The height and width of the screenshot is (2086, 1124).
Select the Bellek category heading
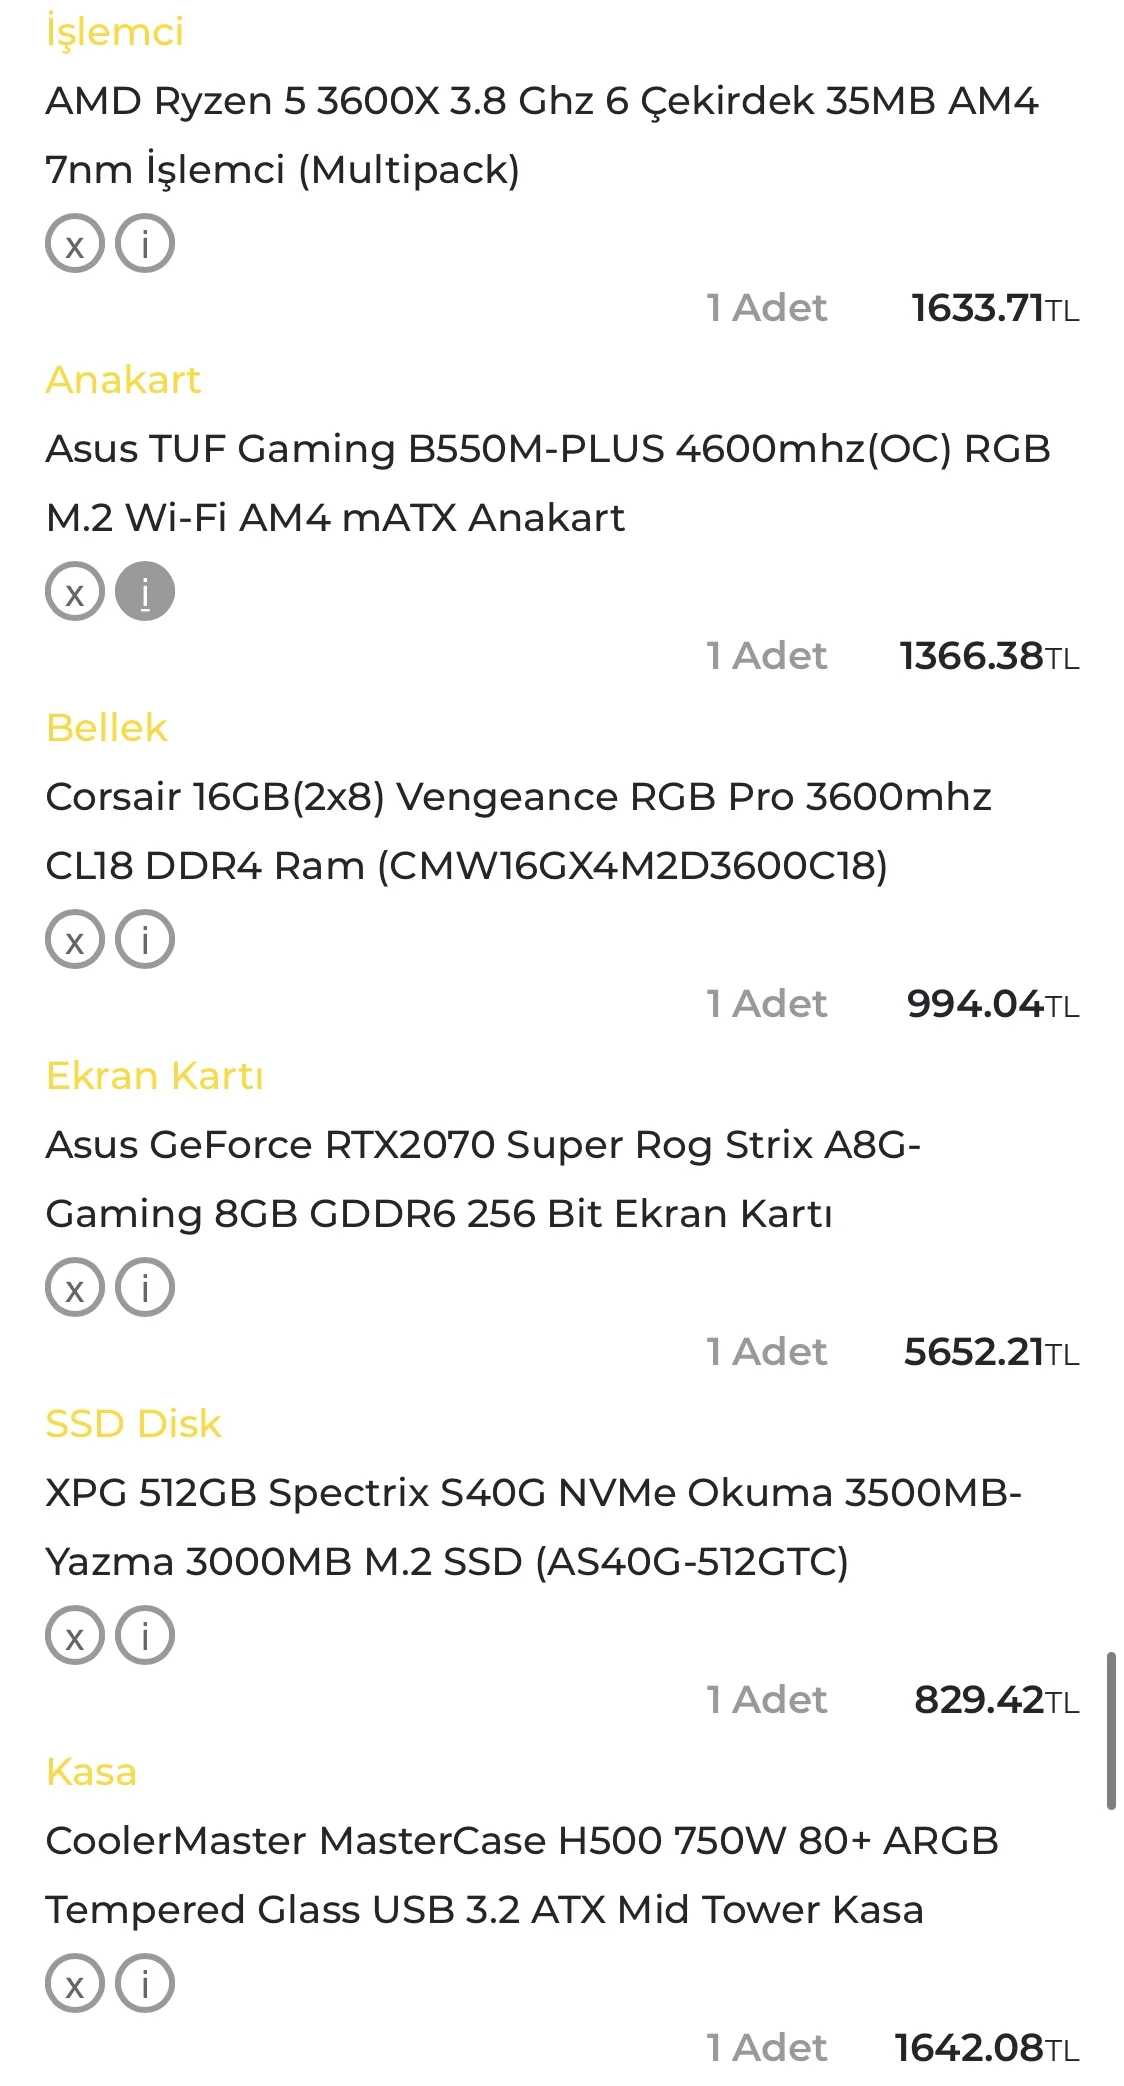pyautogui.click(x=106, y=728)
